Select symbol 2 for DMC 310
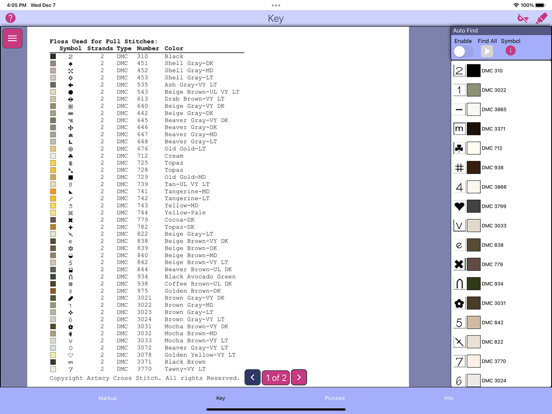Viewport: 552px width, 414px height. (x=459, y=71)
